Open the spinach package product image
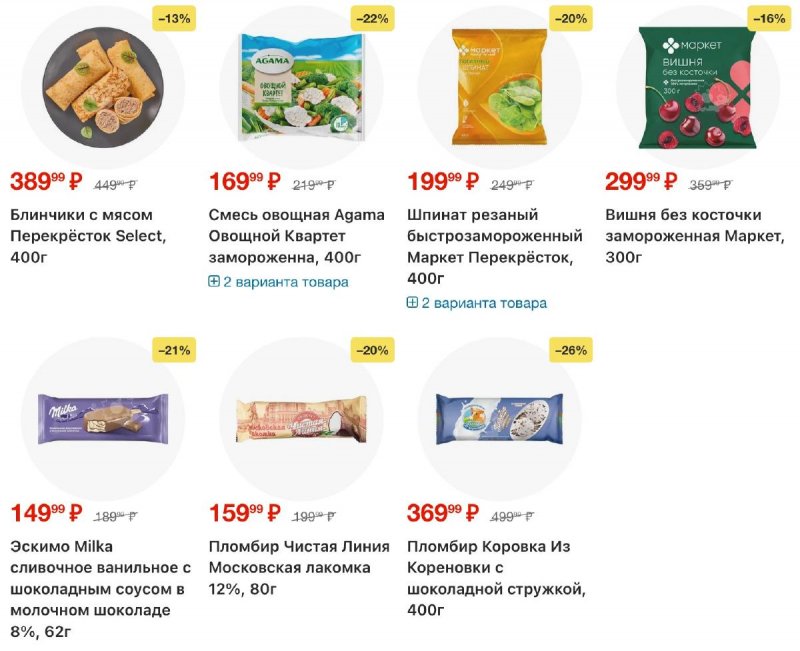 (x=499, y=87)
